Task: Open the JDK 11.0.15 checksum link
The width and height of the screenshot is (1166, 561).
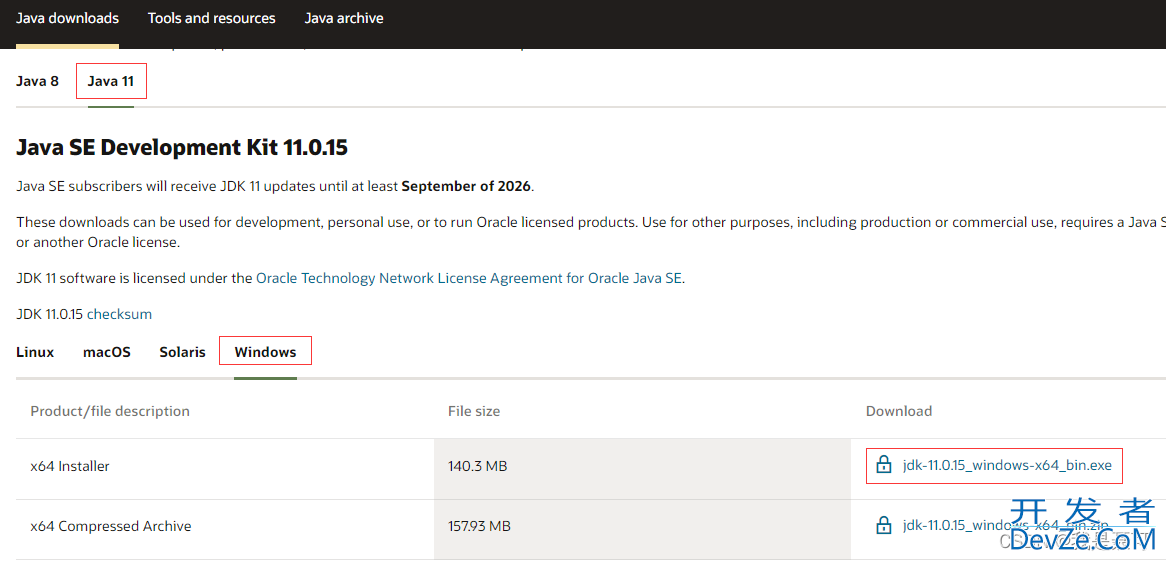Action: tap(119, 314)
